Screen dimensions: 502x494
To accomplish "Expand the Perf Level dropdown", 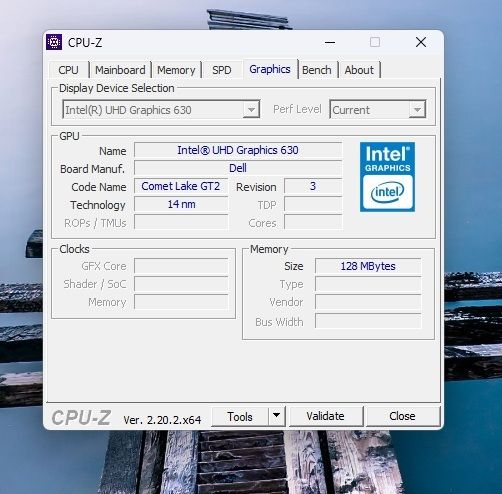I will pos(378,109).
